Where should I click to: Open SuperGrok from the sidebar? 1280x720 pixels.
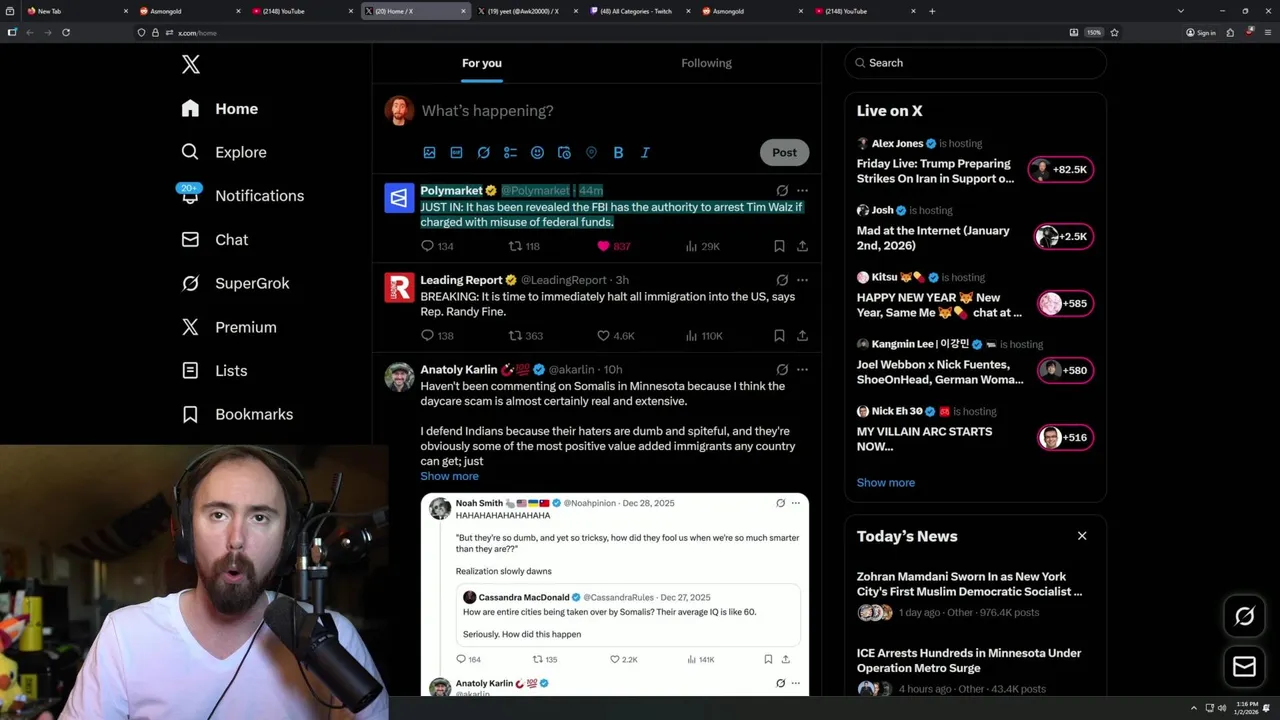point(236,283)
